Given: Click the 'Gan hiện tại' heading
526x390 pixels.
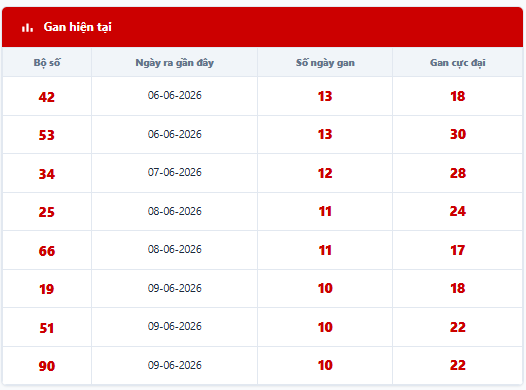Looking at the screenshot, I should [77, 27].
